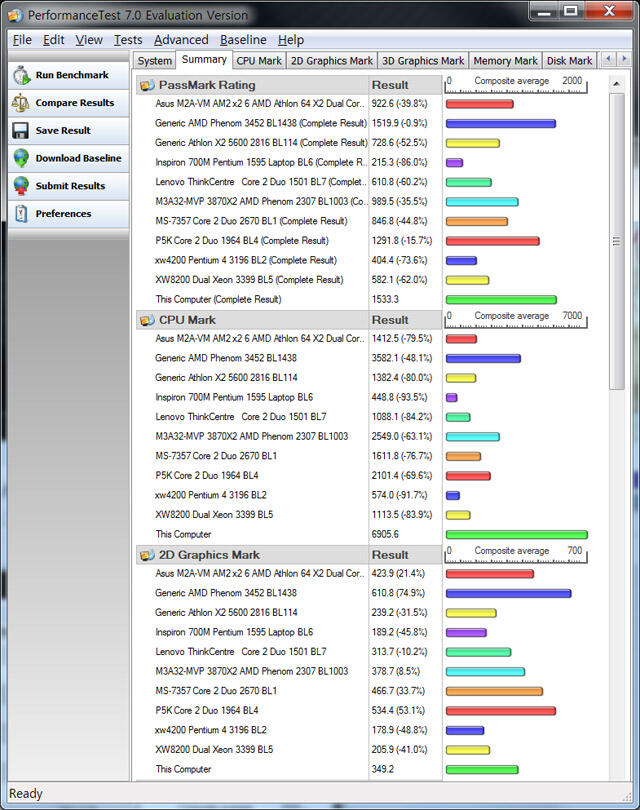Open the 2D Graphics Mark tab
This screenshot has height=810, width=640.
(x=332, y=61)
